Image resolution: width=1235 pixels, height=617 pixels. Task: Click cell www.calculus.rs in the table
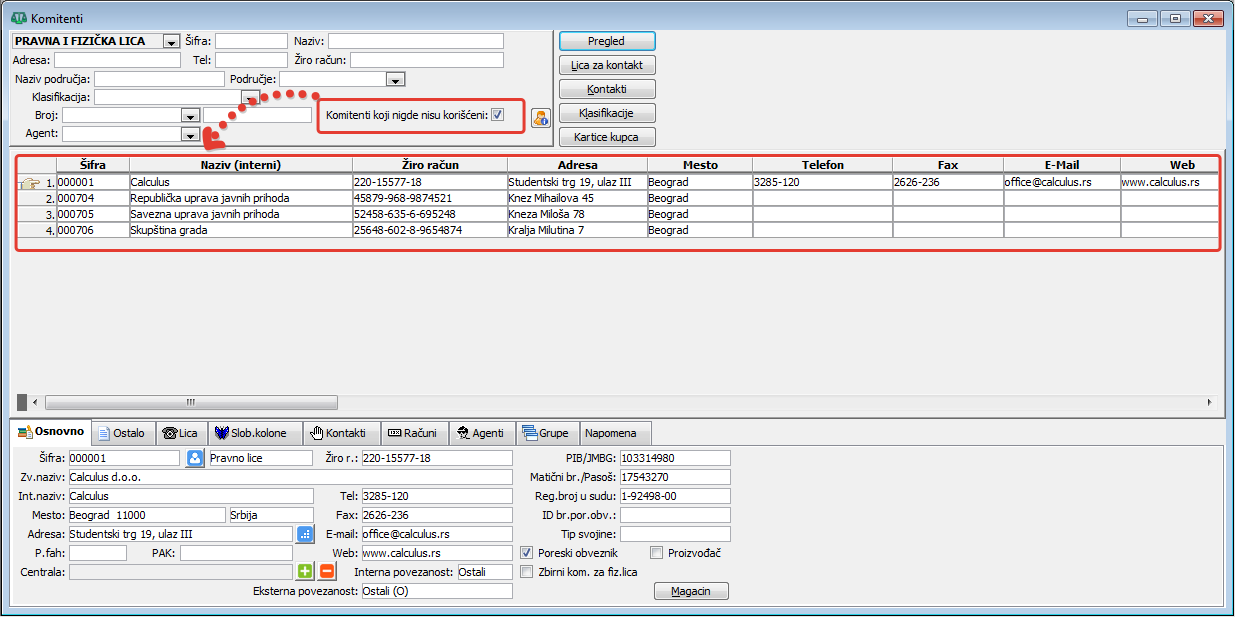tap(1168, 183)
